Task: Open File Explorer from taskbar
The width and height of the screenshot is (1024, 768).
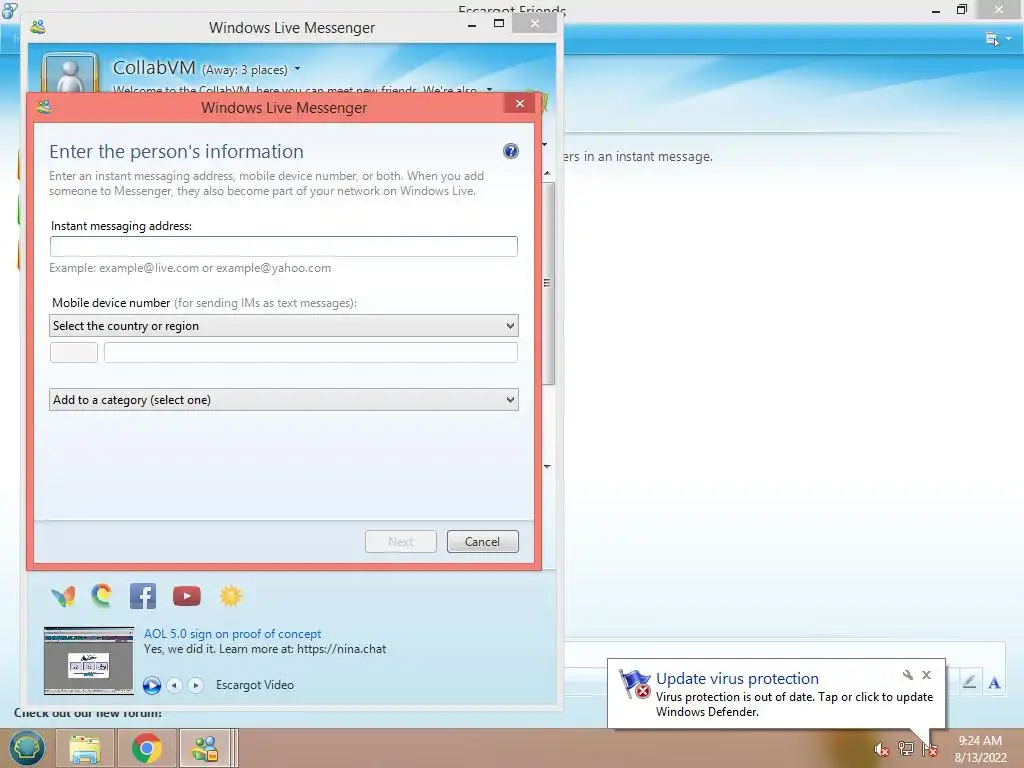Action: point(85,748)
